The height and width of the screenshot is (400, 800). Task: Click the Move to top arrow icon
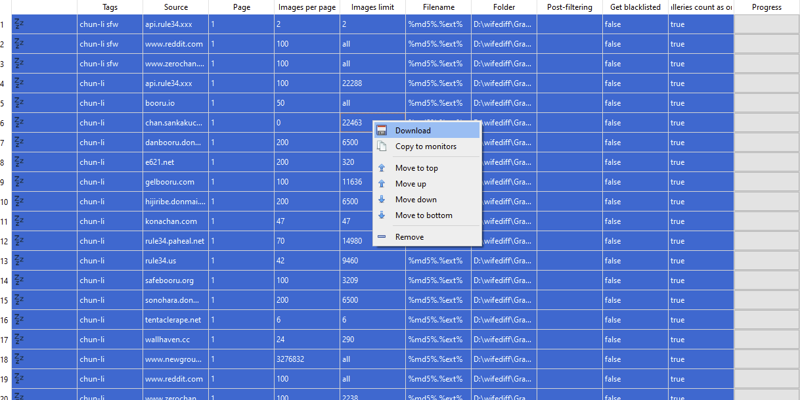point(382,168)
